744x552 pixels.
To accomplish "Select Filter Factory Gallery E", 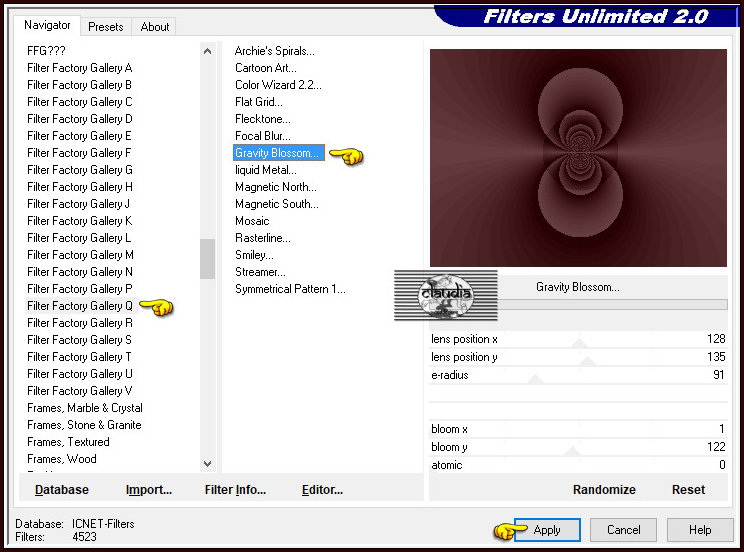I will coord(79,136).
